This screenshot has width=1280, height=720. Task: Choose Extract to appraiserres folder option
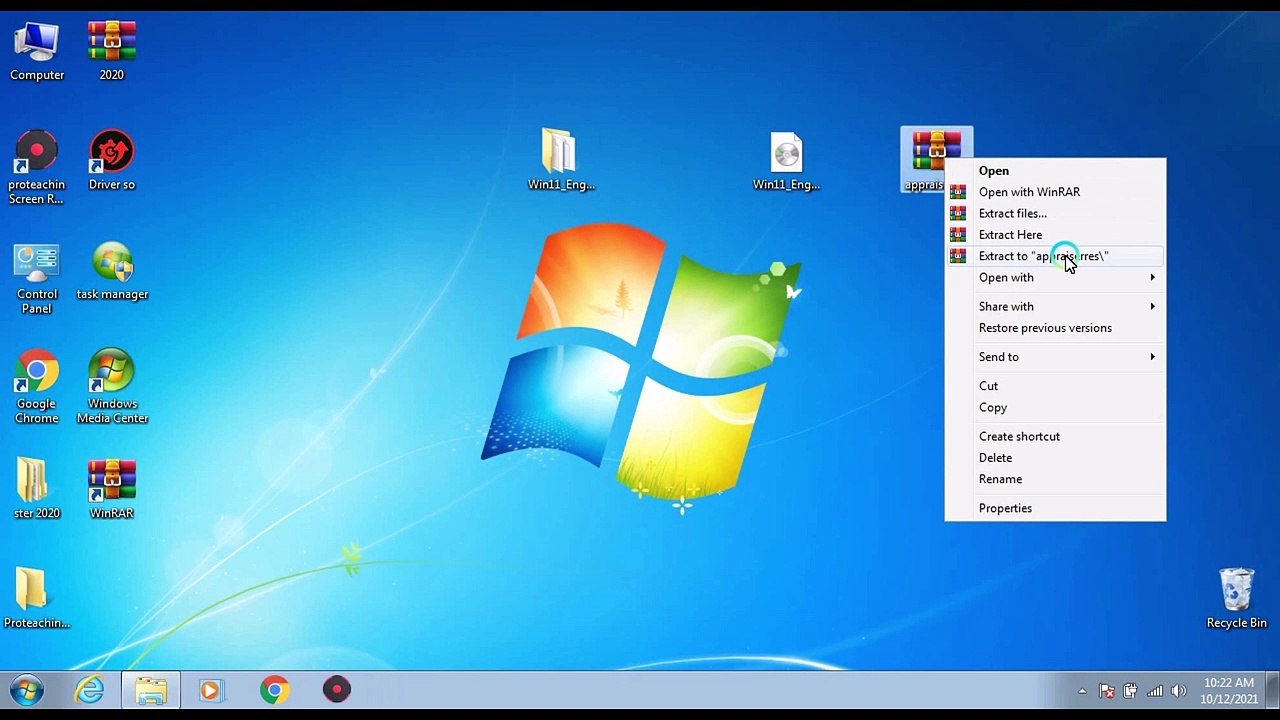click(x=1055, y=256)
